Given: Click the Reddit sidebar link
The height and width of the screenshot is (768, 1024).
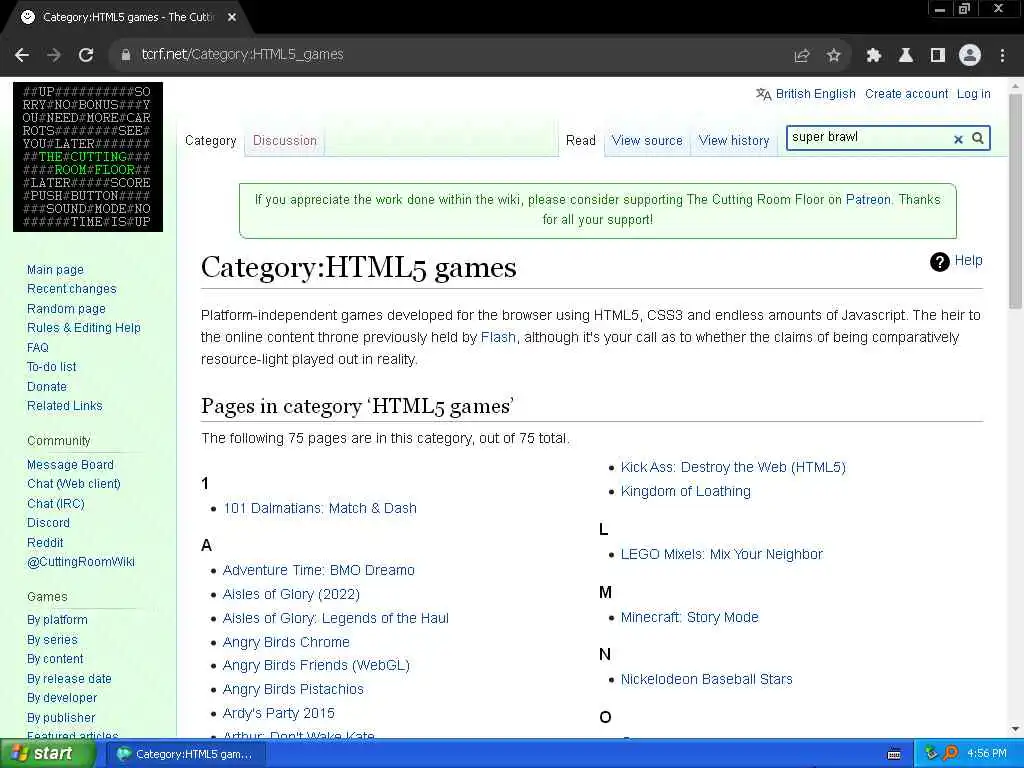Looking at the screenshot, I should [45, 542].
